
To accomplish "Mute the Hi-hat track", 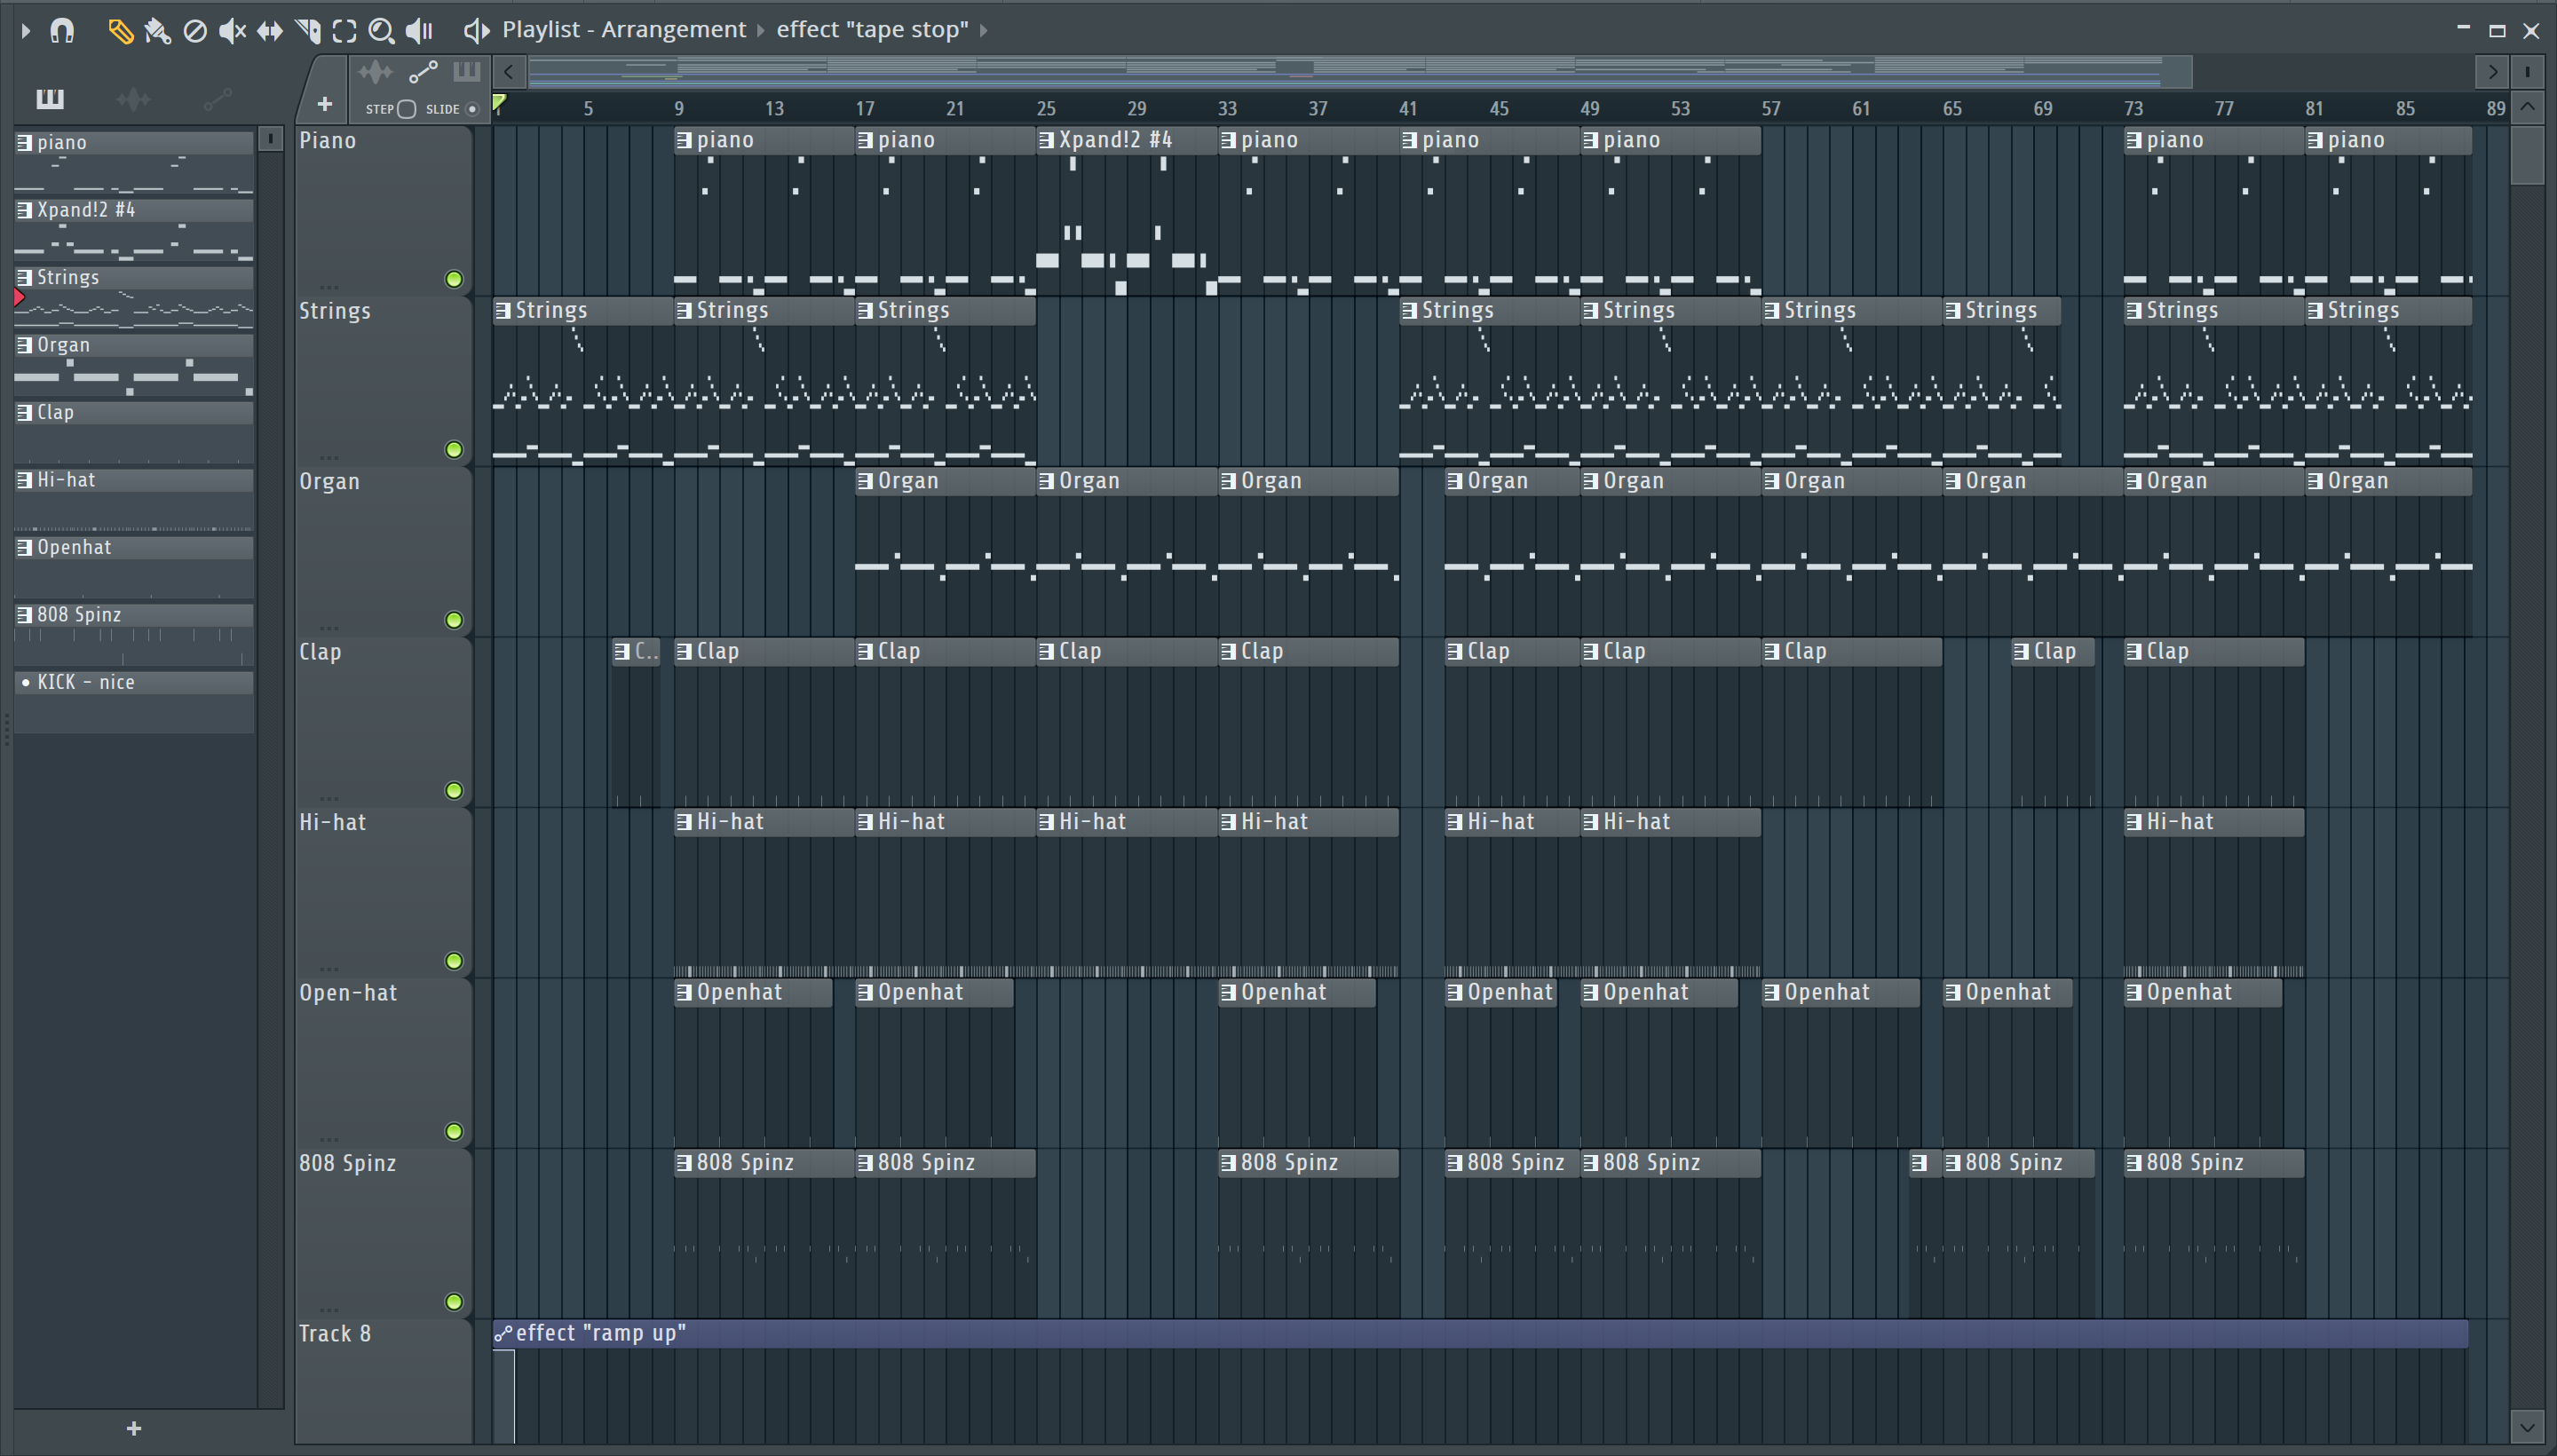I will 454,961.
